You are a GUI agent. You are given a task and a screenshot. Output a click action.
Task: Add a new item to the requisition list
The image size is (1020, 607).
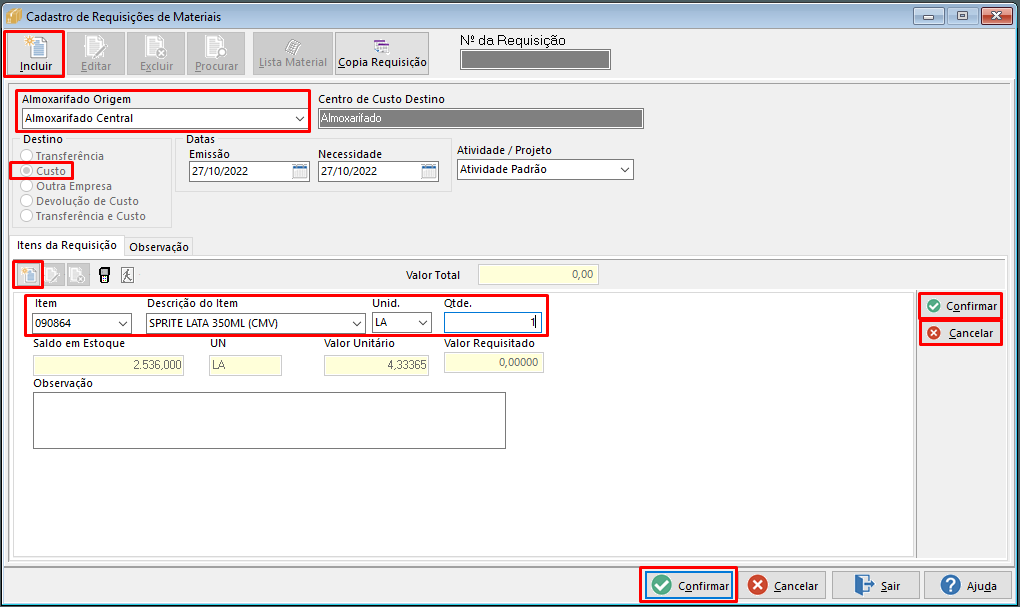28,275
